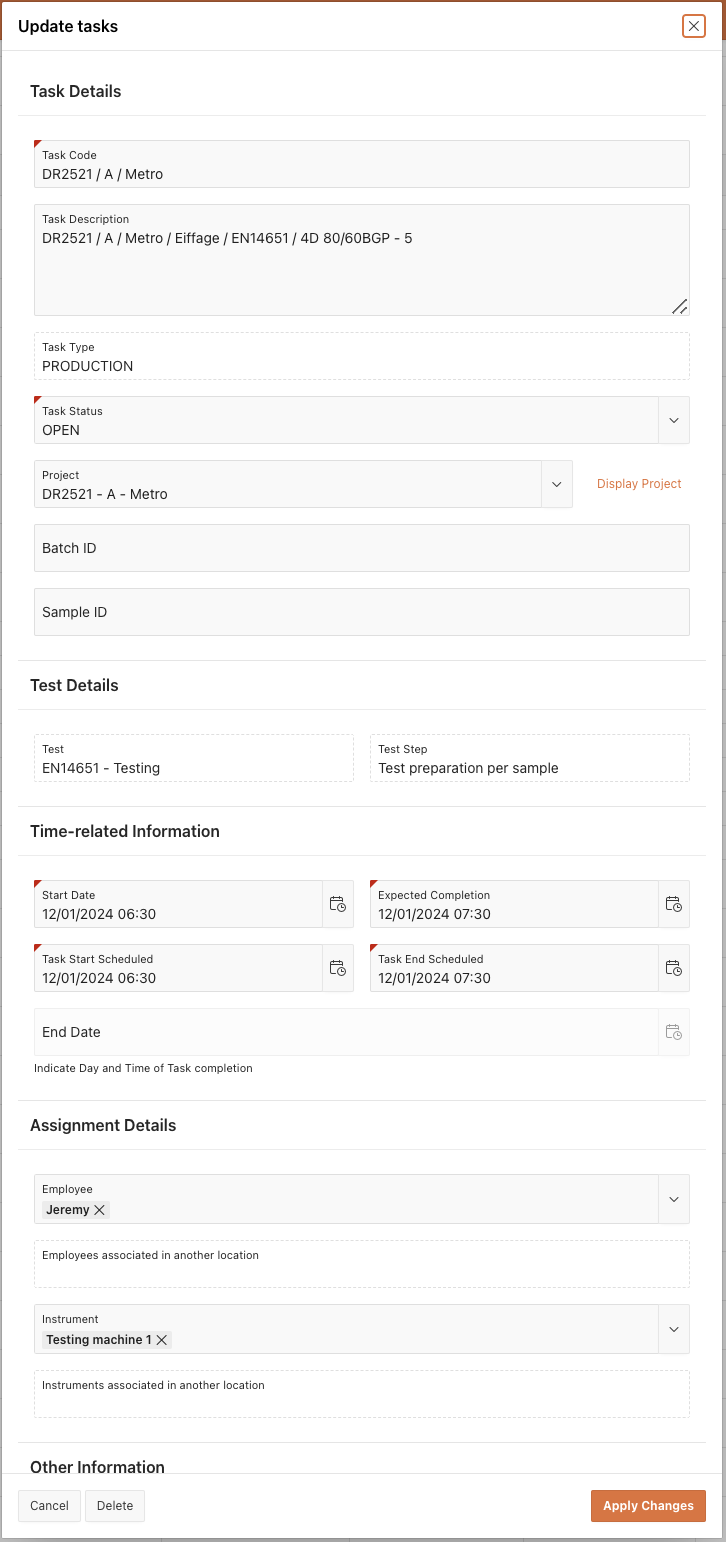This screenshot has height=1542, width=726.
Task: Click into the Batch ID field
Action: pos(362,548)
